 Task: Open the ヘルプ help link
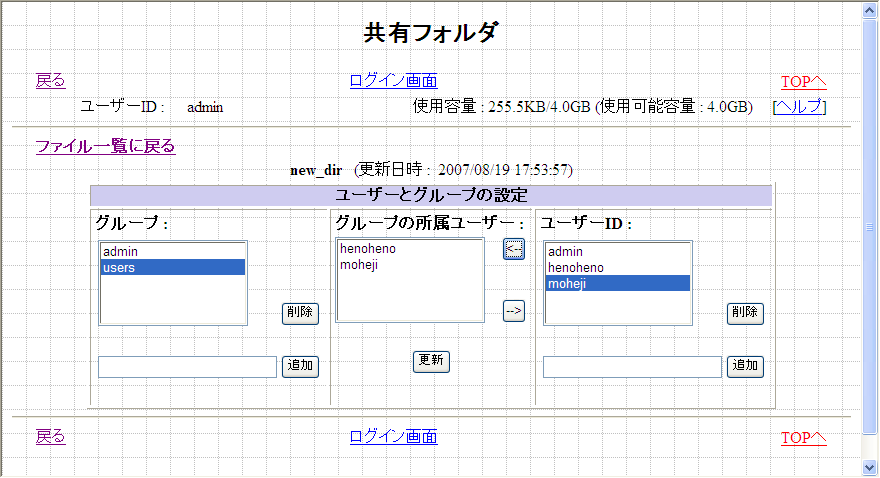tap(799, 107)
